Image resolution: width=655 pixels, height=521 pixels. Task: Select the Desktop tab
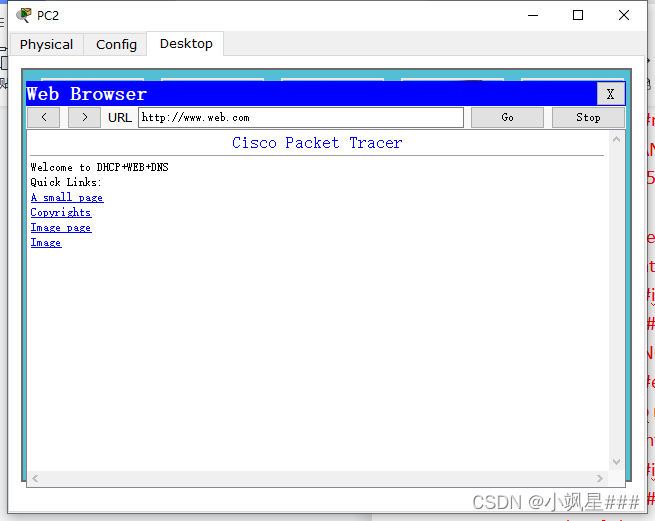point(186,43)
